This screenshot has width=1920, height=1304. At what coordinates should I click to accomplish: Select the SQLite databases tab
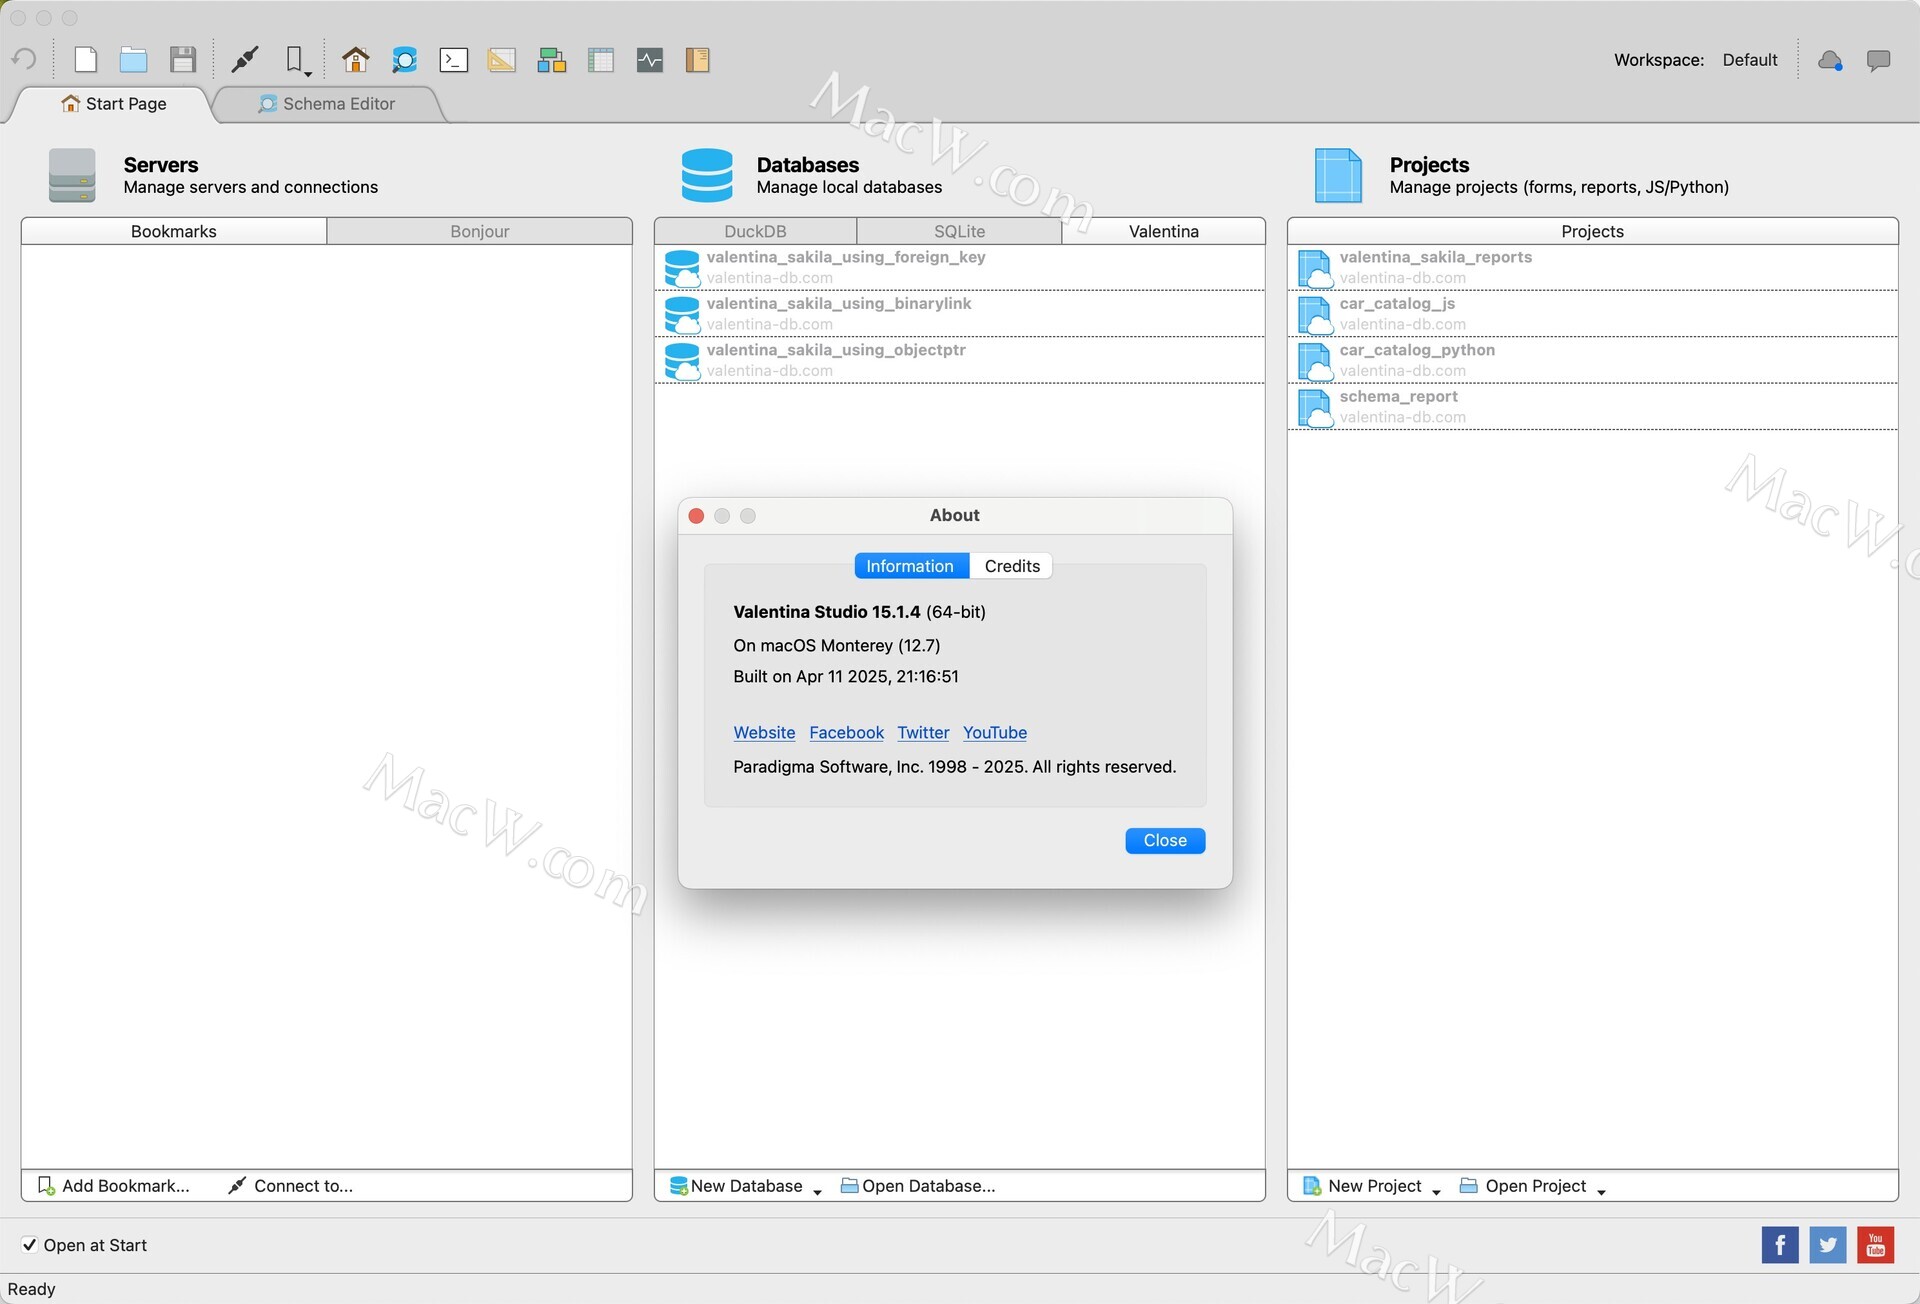click(960, 231)
